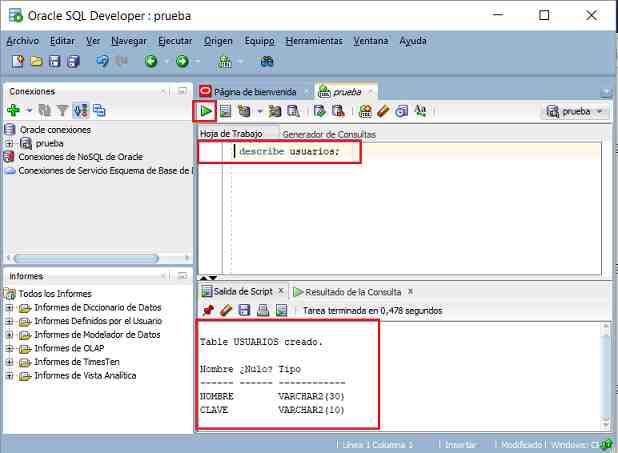This screenshot has width=618, height=453.
Task: Toggle the tree sync icon in Conexiones toolbar
Action: [81, 110]
